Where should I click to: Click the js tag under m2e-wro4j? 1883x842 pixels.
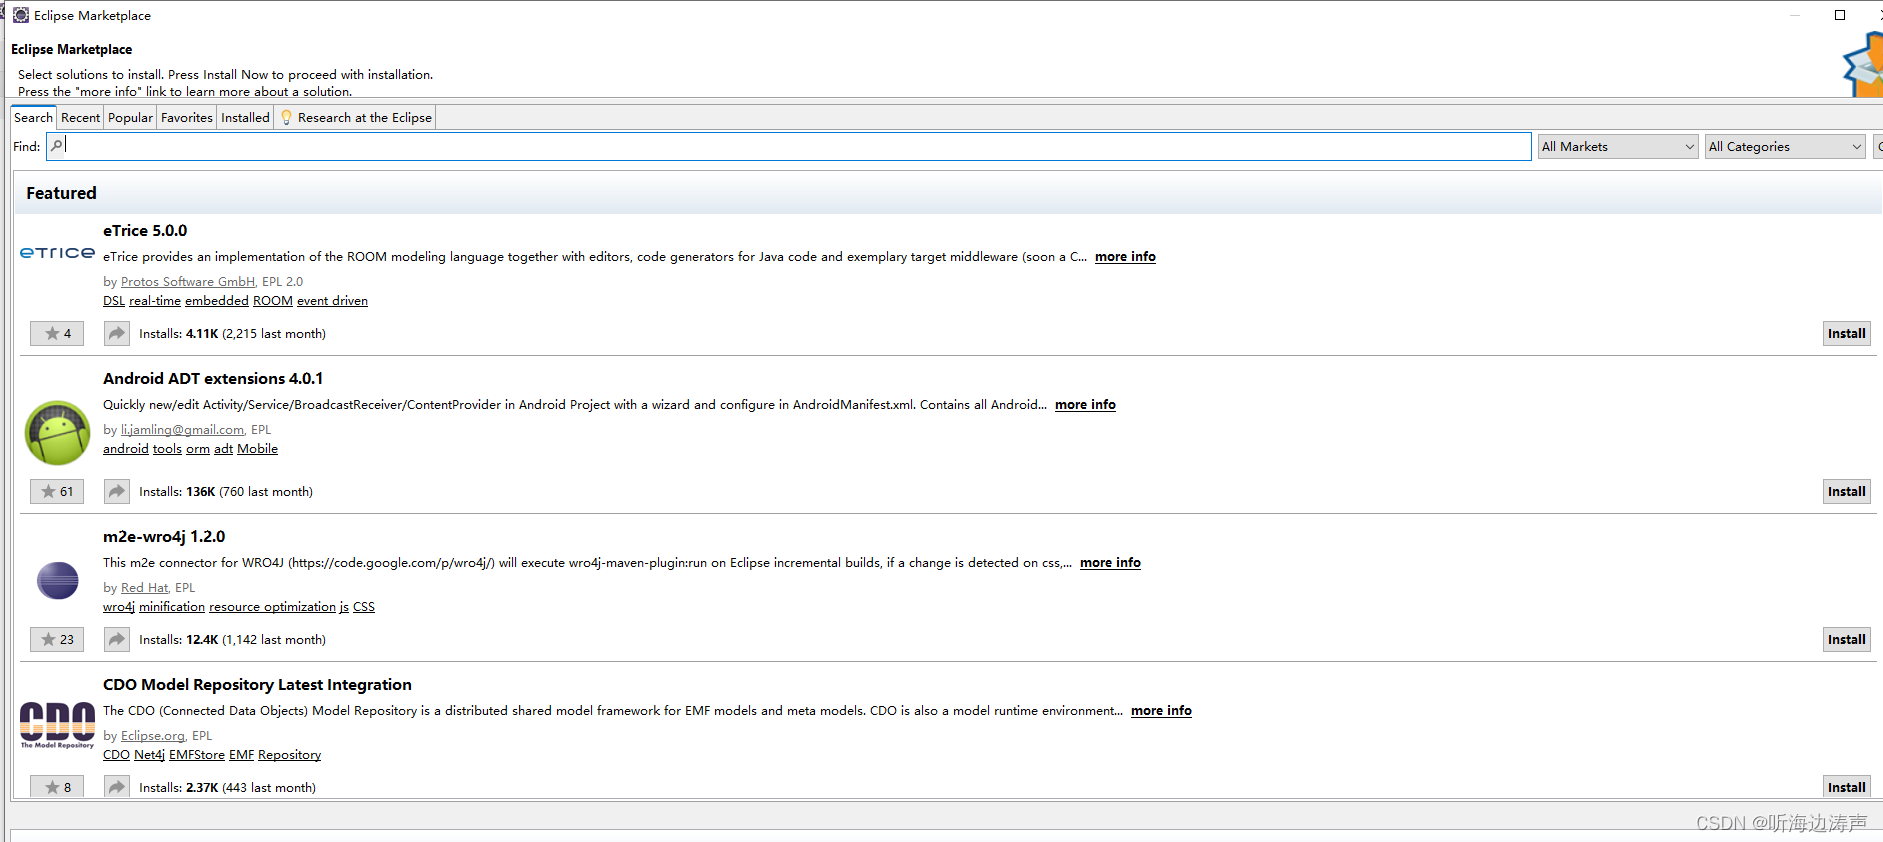click(344, 607)
